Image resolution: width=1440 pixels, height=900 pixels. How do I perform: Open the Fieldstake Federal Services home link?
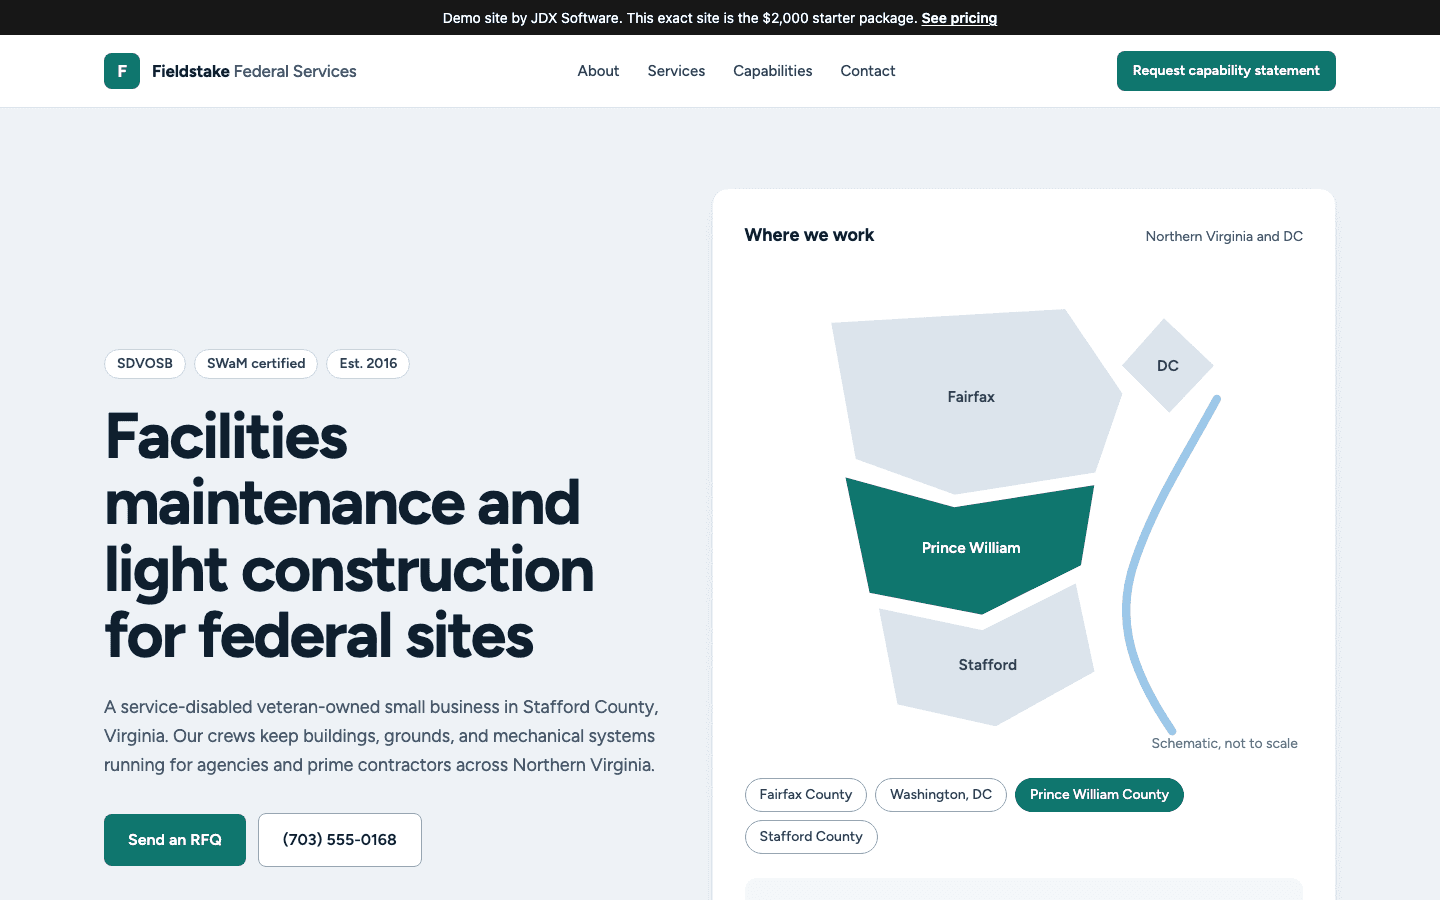[x=230, y=71]
